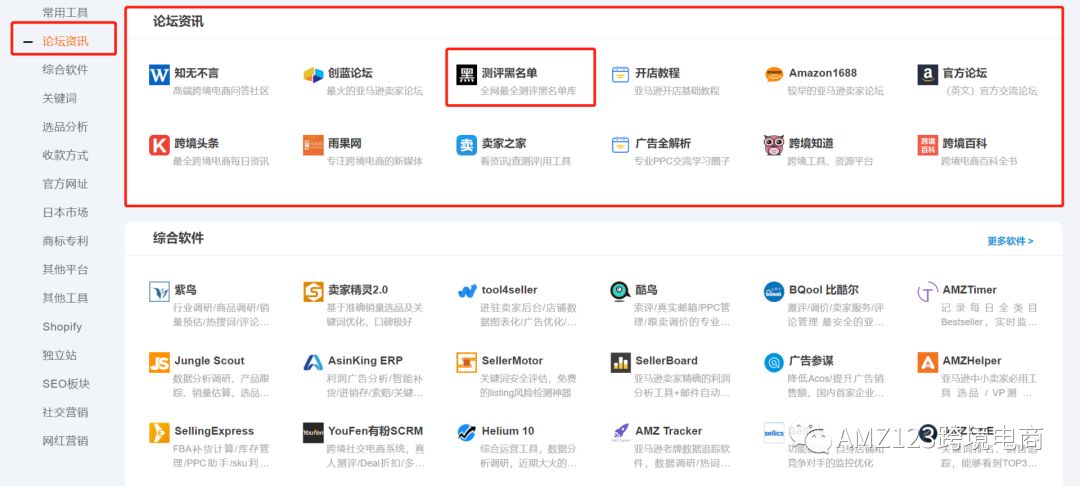Click the SellerMotor orange icon
The width and height of the screenshot is (1080, 486).
point(466,362)
